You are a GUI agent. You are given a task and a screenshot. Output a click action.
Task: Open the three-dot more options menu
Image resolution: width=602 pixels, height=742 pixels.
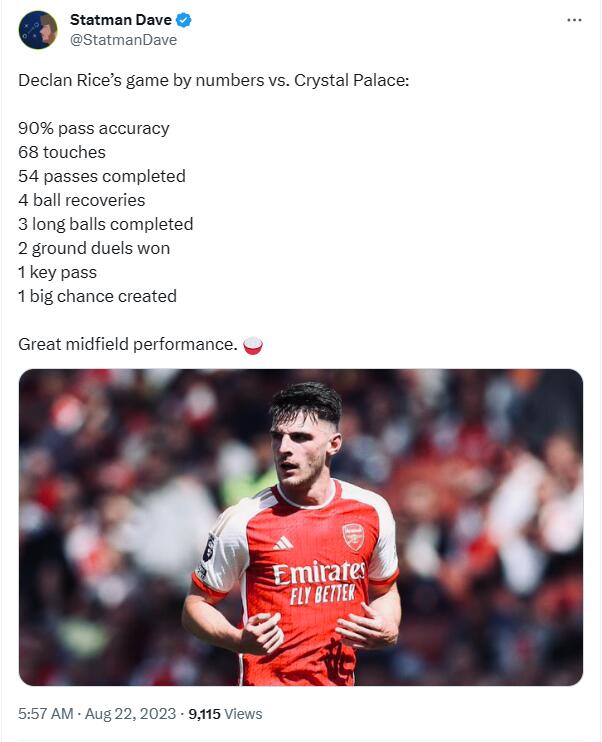[573, 20]
